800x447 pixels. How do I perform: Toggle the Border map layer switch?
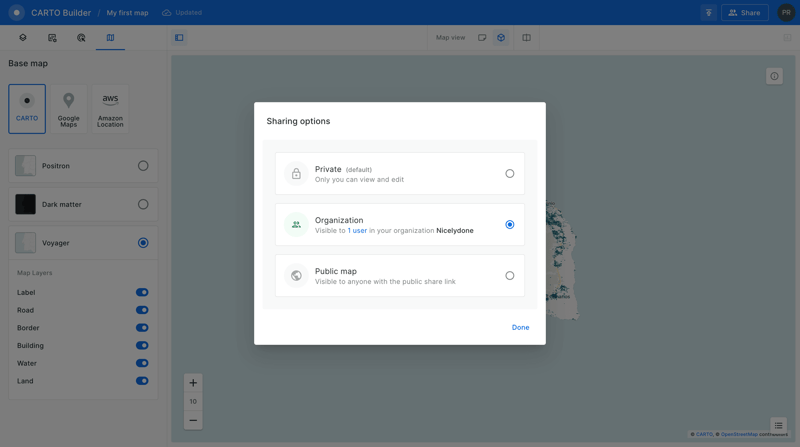(x=142, y=328)
